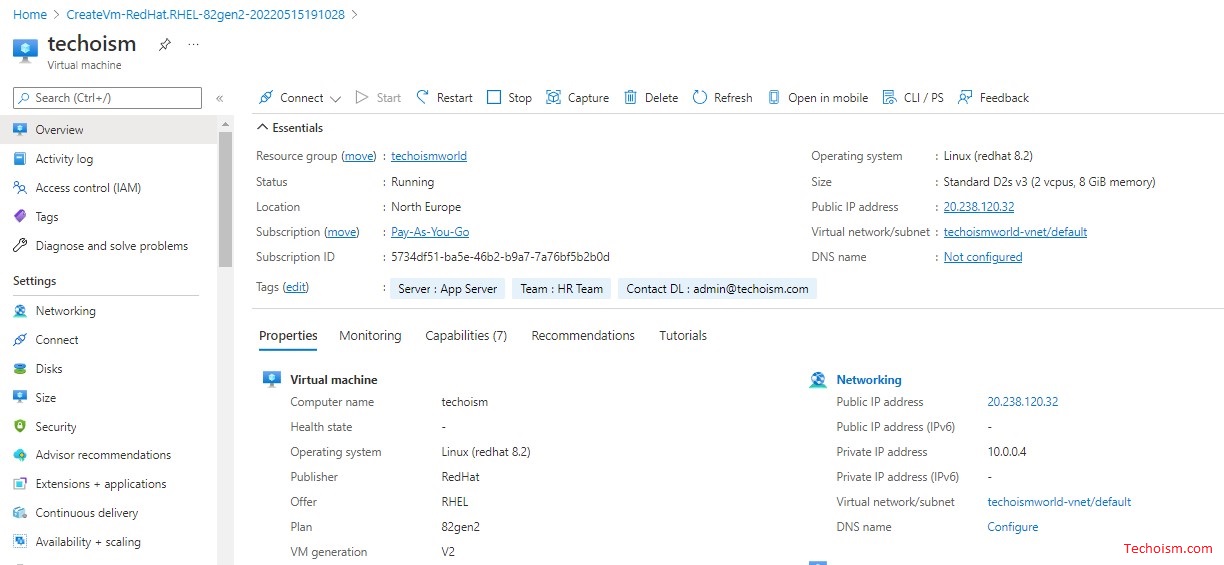The width and height of the screenshot is (1224, 565).
Task: Click the Start button in the toolbar
Action: tap(378, 98)
